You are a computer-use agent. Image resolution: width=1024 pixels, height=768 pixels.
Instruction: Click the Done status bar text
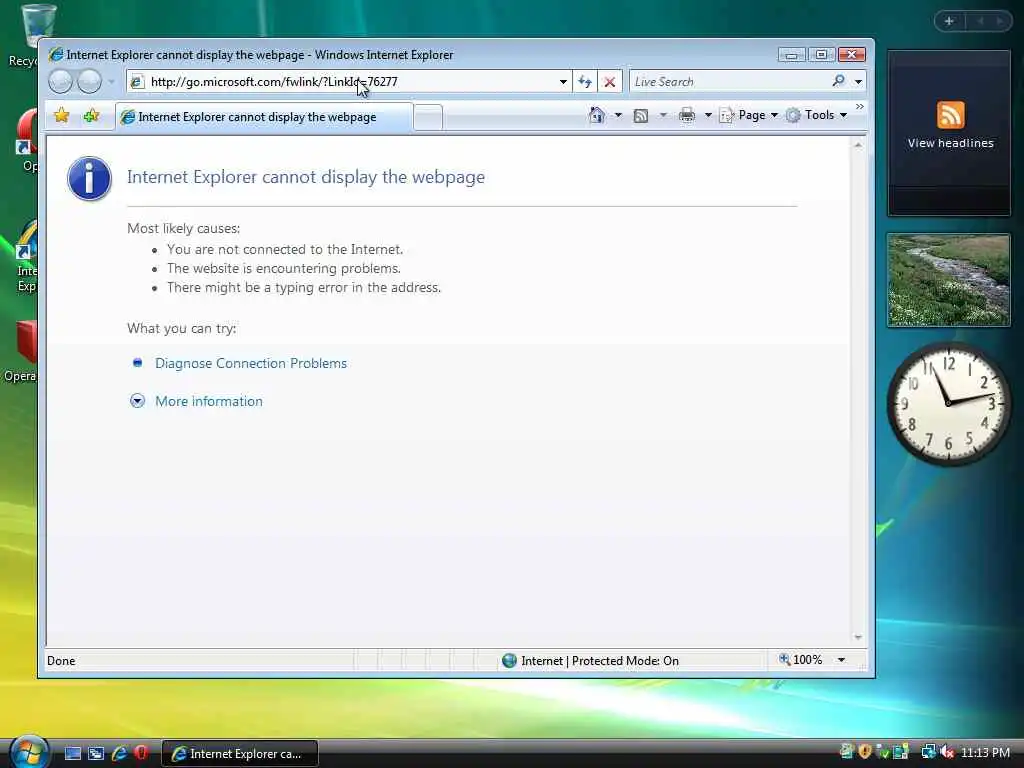[61, 661]
